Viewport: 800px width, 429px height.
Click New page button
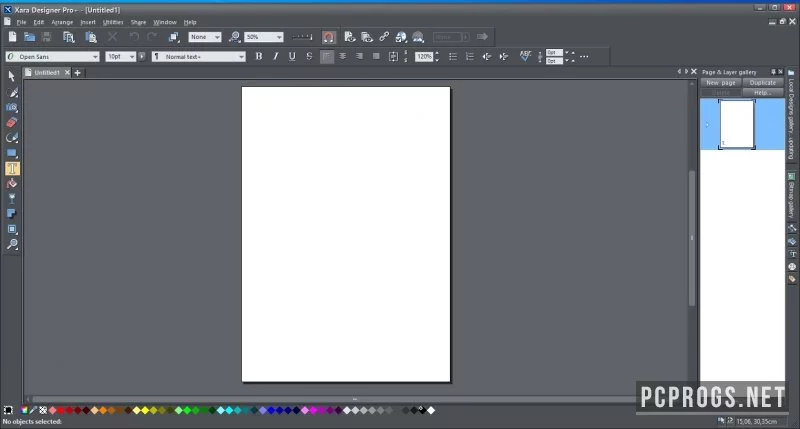721,83
